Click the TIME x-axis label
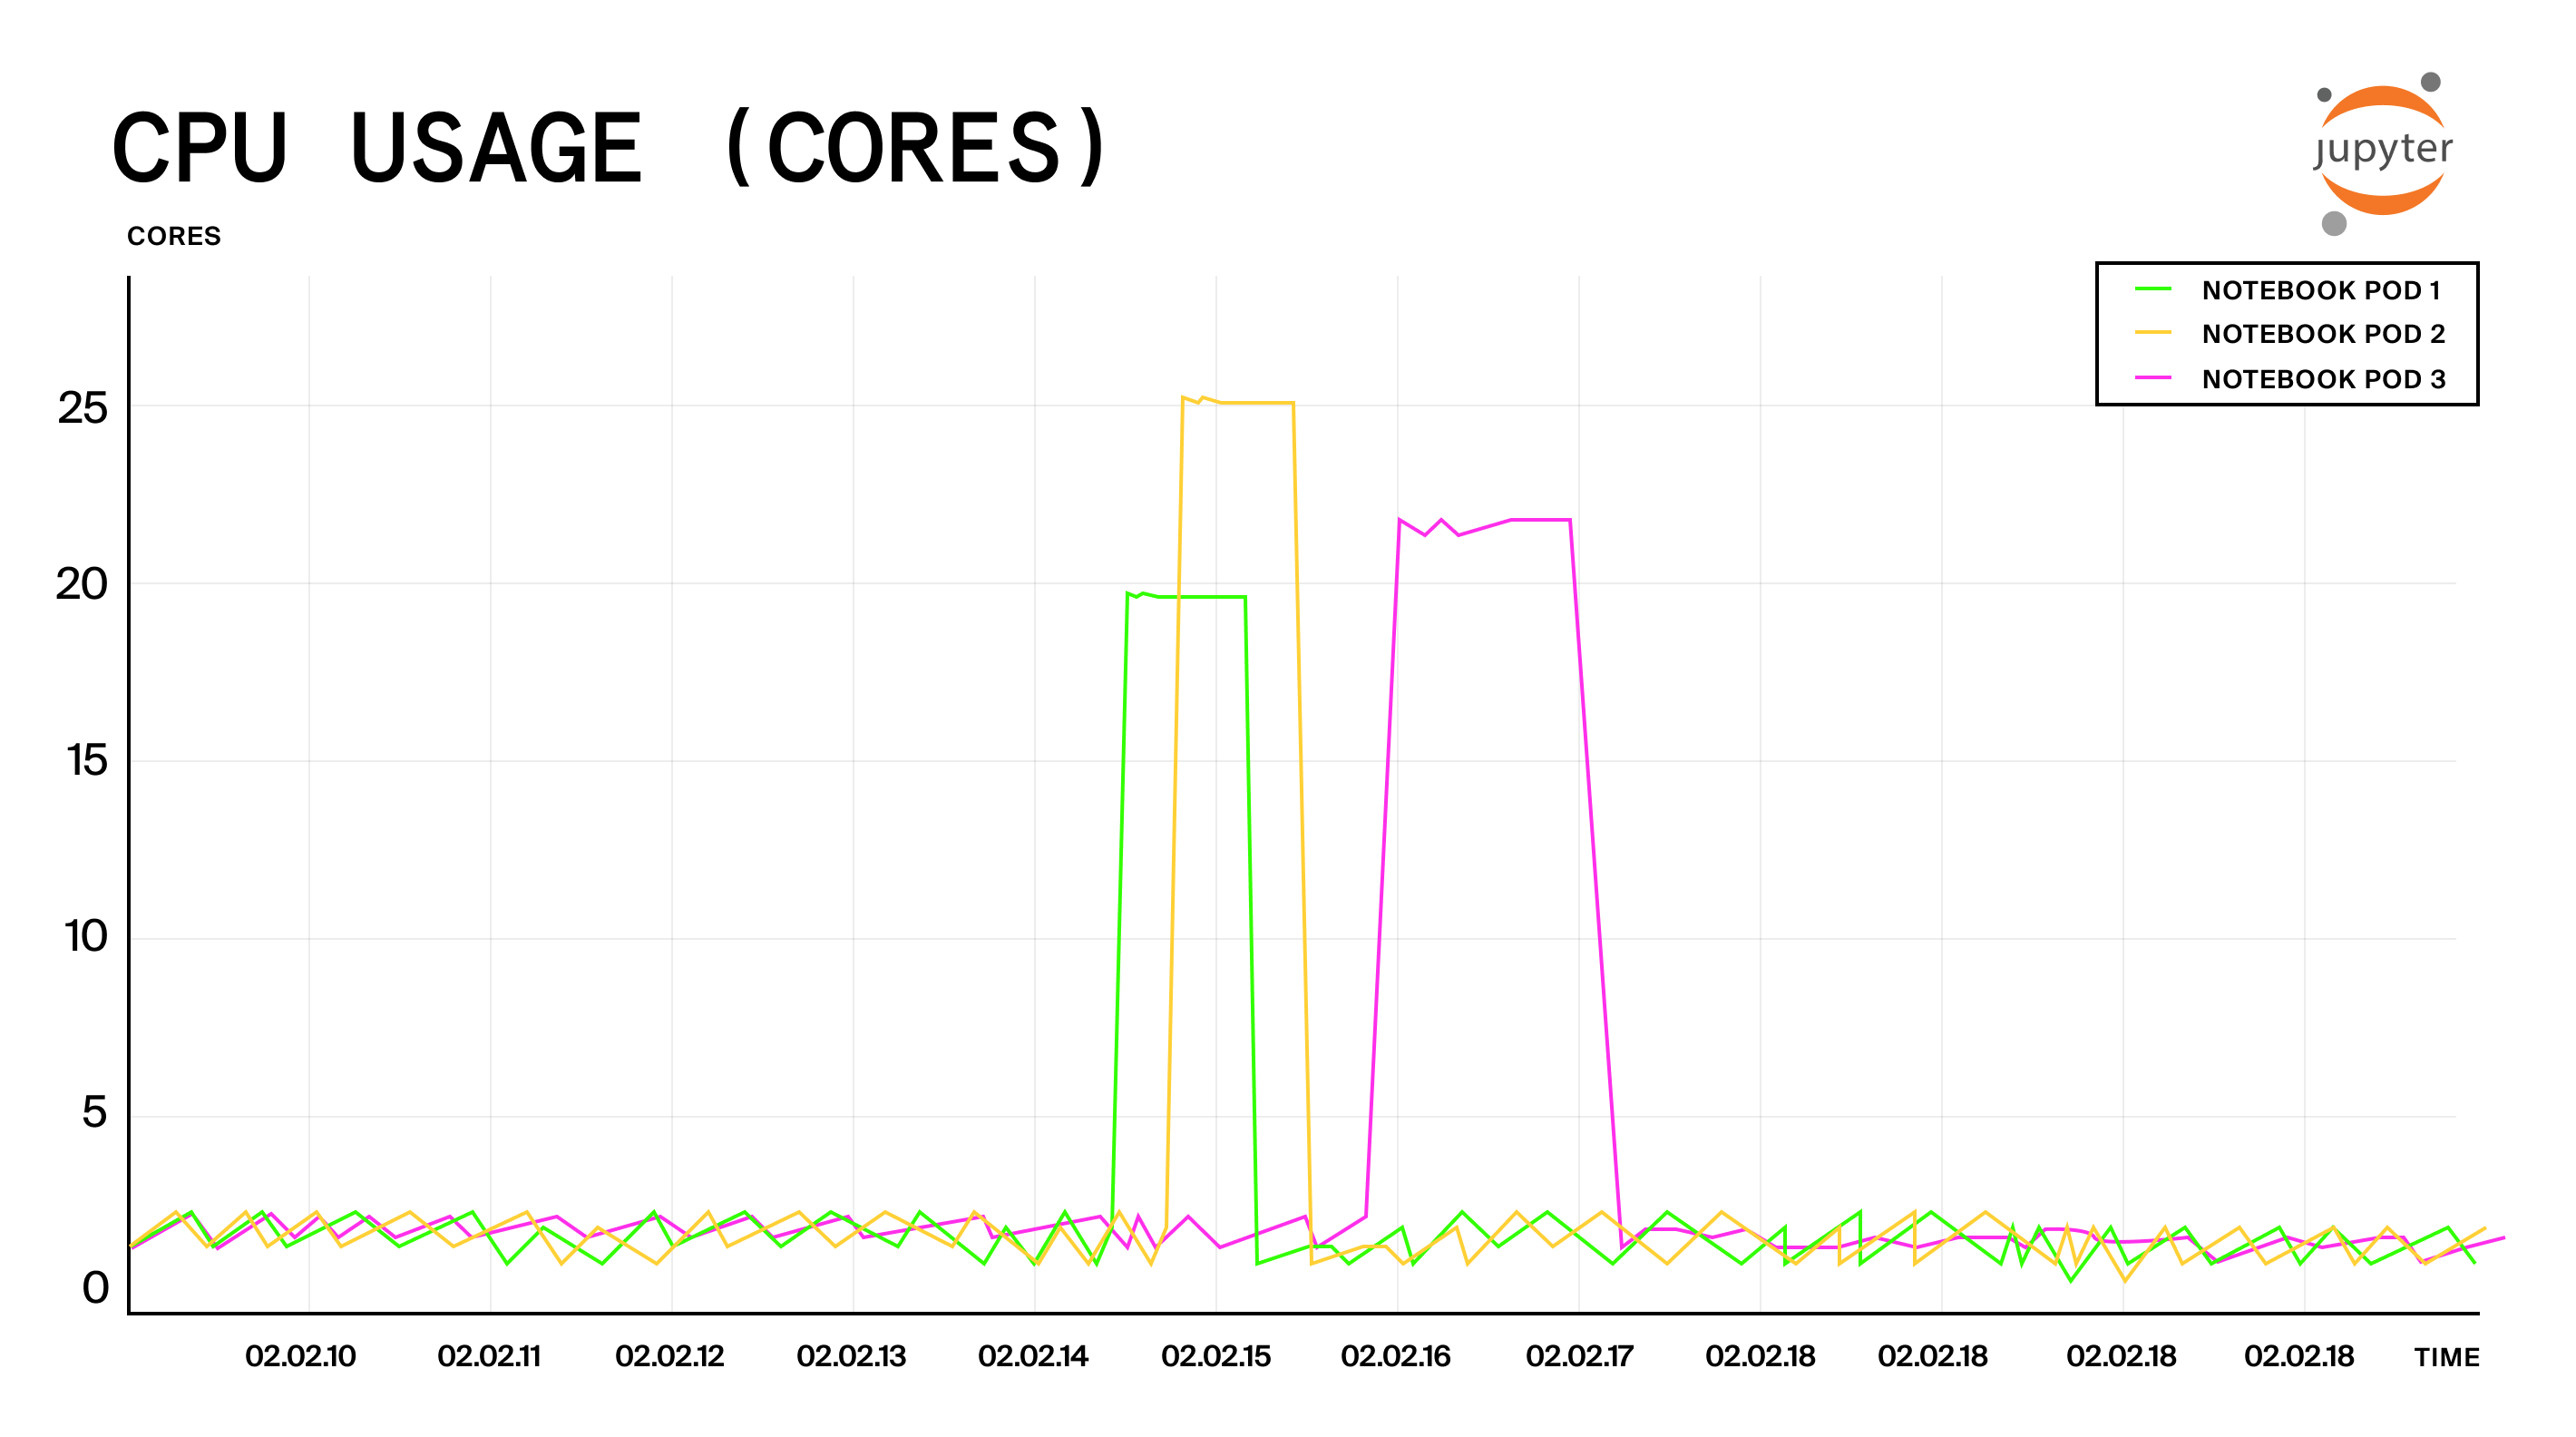This screenshot has width=2576, height=1437. click(2446, 1357)
